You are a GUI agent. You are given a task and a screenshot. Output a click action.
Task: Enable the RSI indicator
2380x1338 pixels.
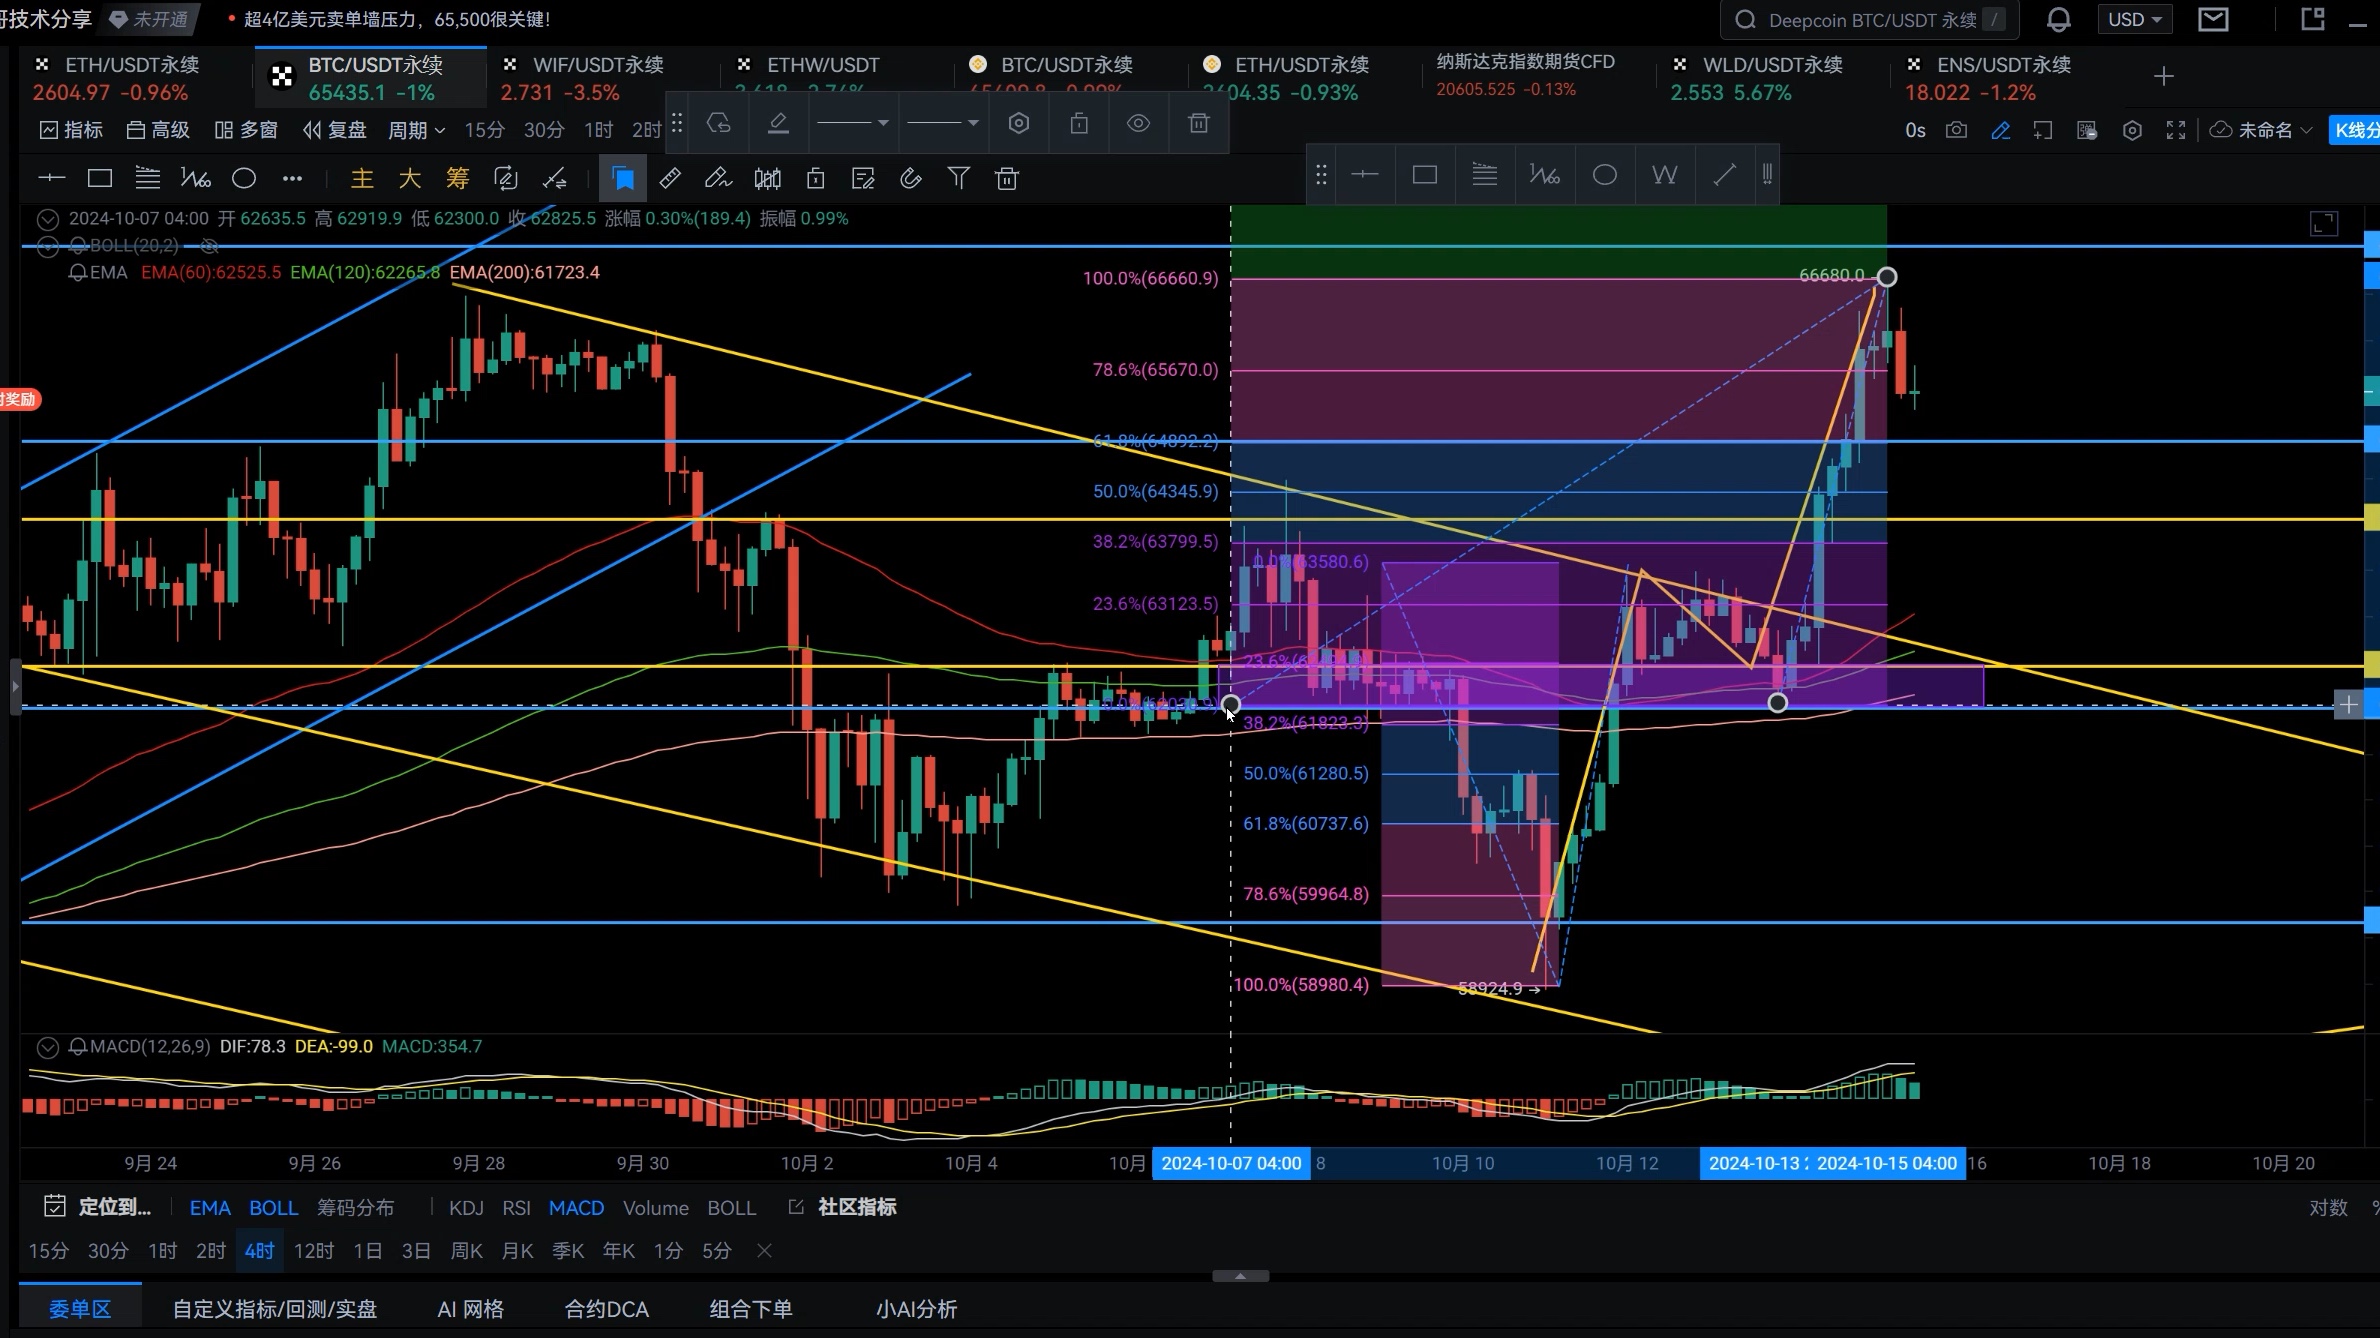(516, 1207)
